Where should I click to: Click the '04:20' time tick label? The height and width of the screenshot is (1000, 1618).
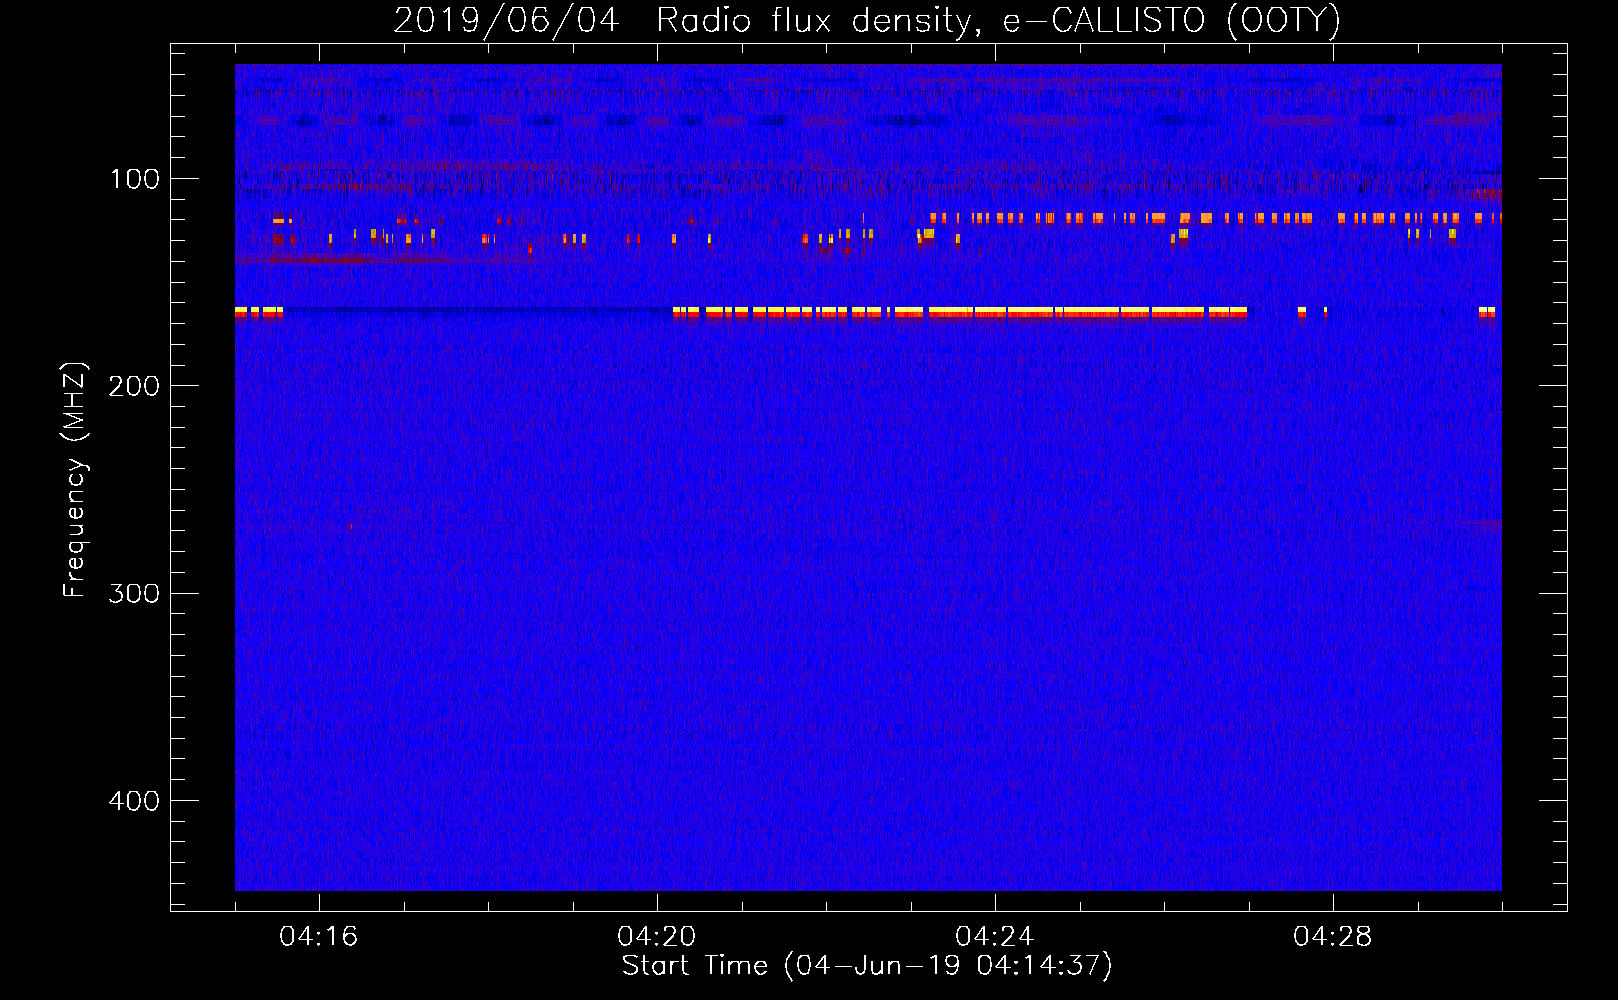point(657,937)
